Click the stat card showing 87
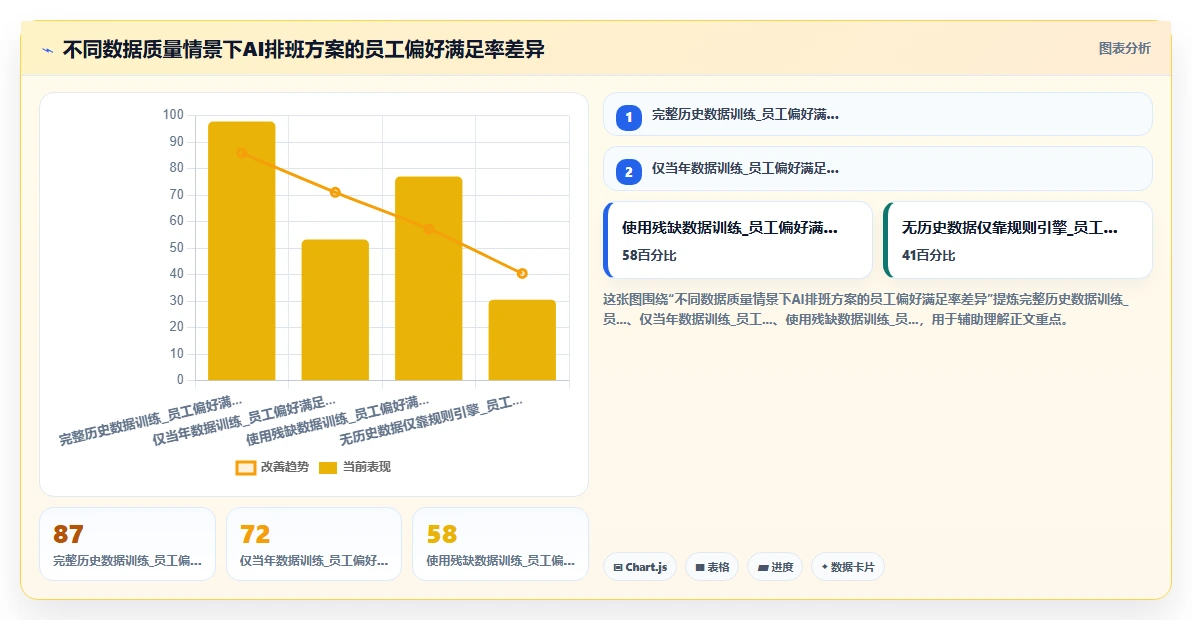The image size is (1192, 620). [x=128, y=544]
